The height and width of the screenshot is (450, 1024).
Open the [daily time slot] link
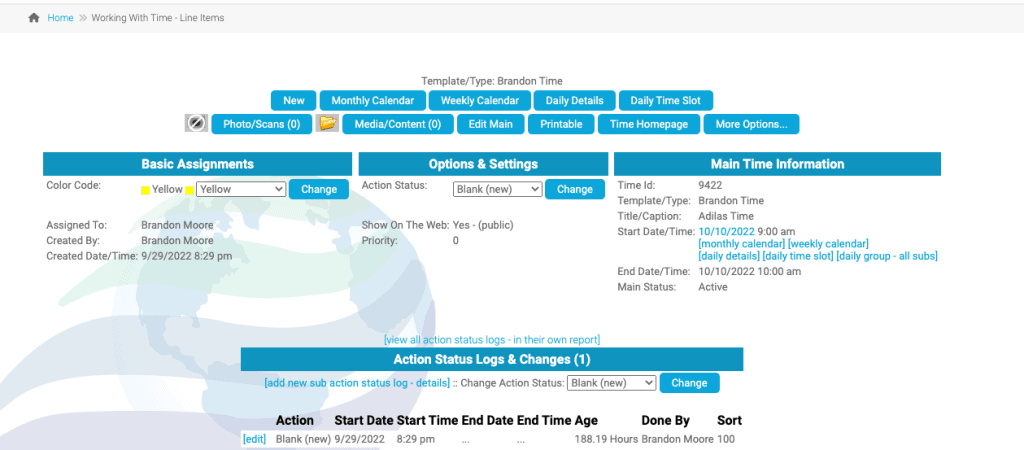tap(798, 256)
